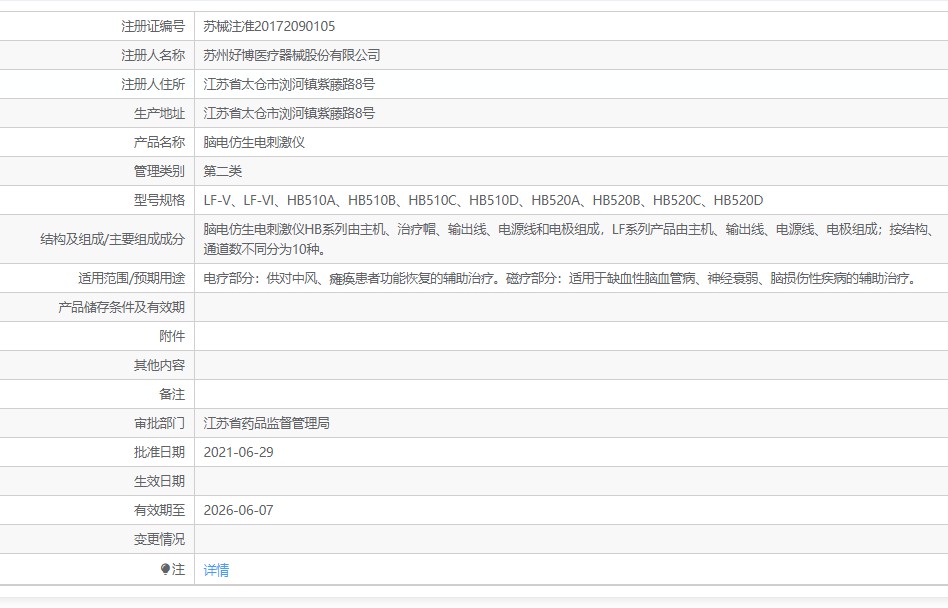Click the address value in the 生产地址 row
Image resolution: width=948 pixels, height=608 pixels.
pyautogui.click(x=289, y=113)
